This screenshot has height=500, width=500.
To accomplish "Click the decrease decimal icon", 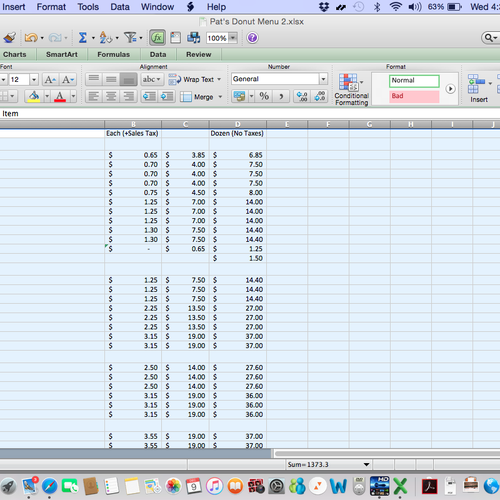I will click(320, 97).
